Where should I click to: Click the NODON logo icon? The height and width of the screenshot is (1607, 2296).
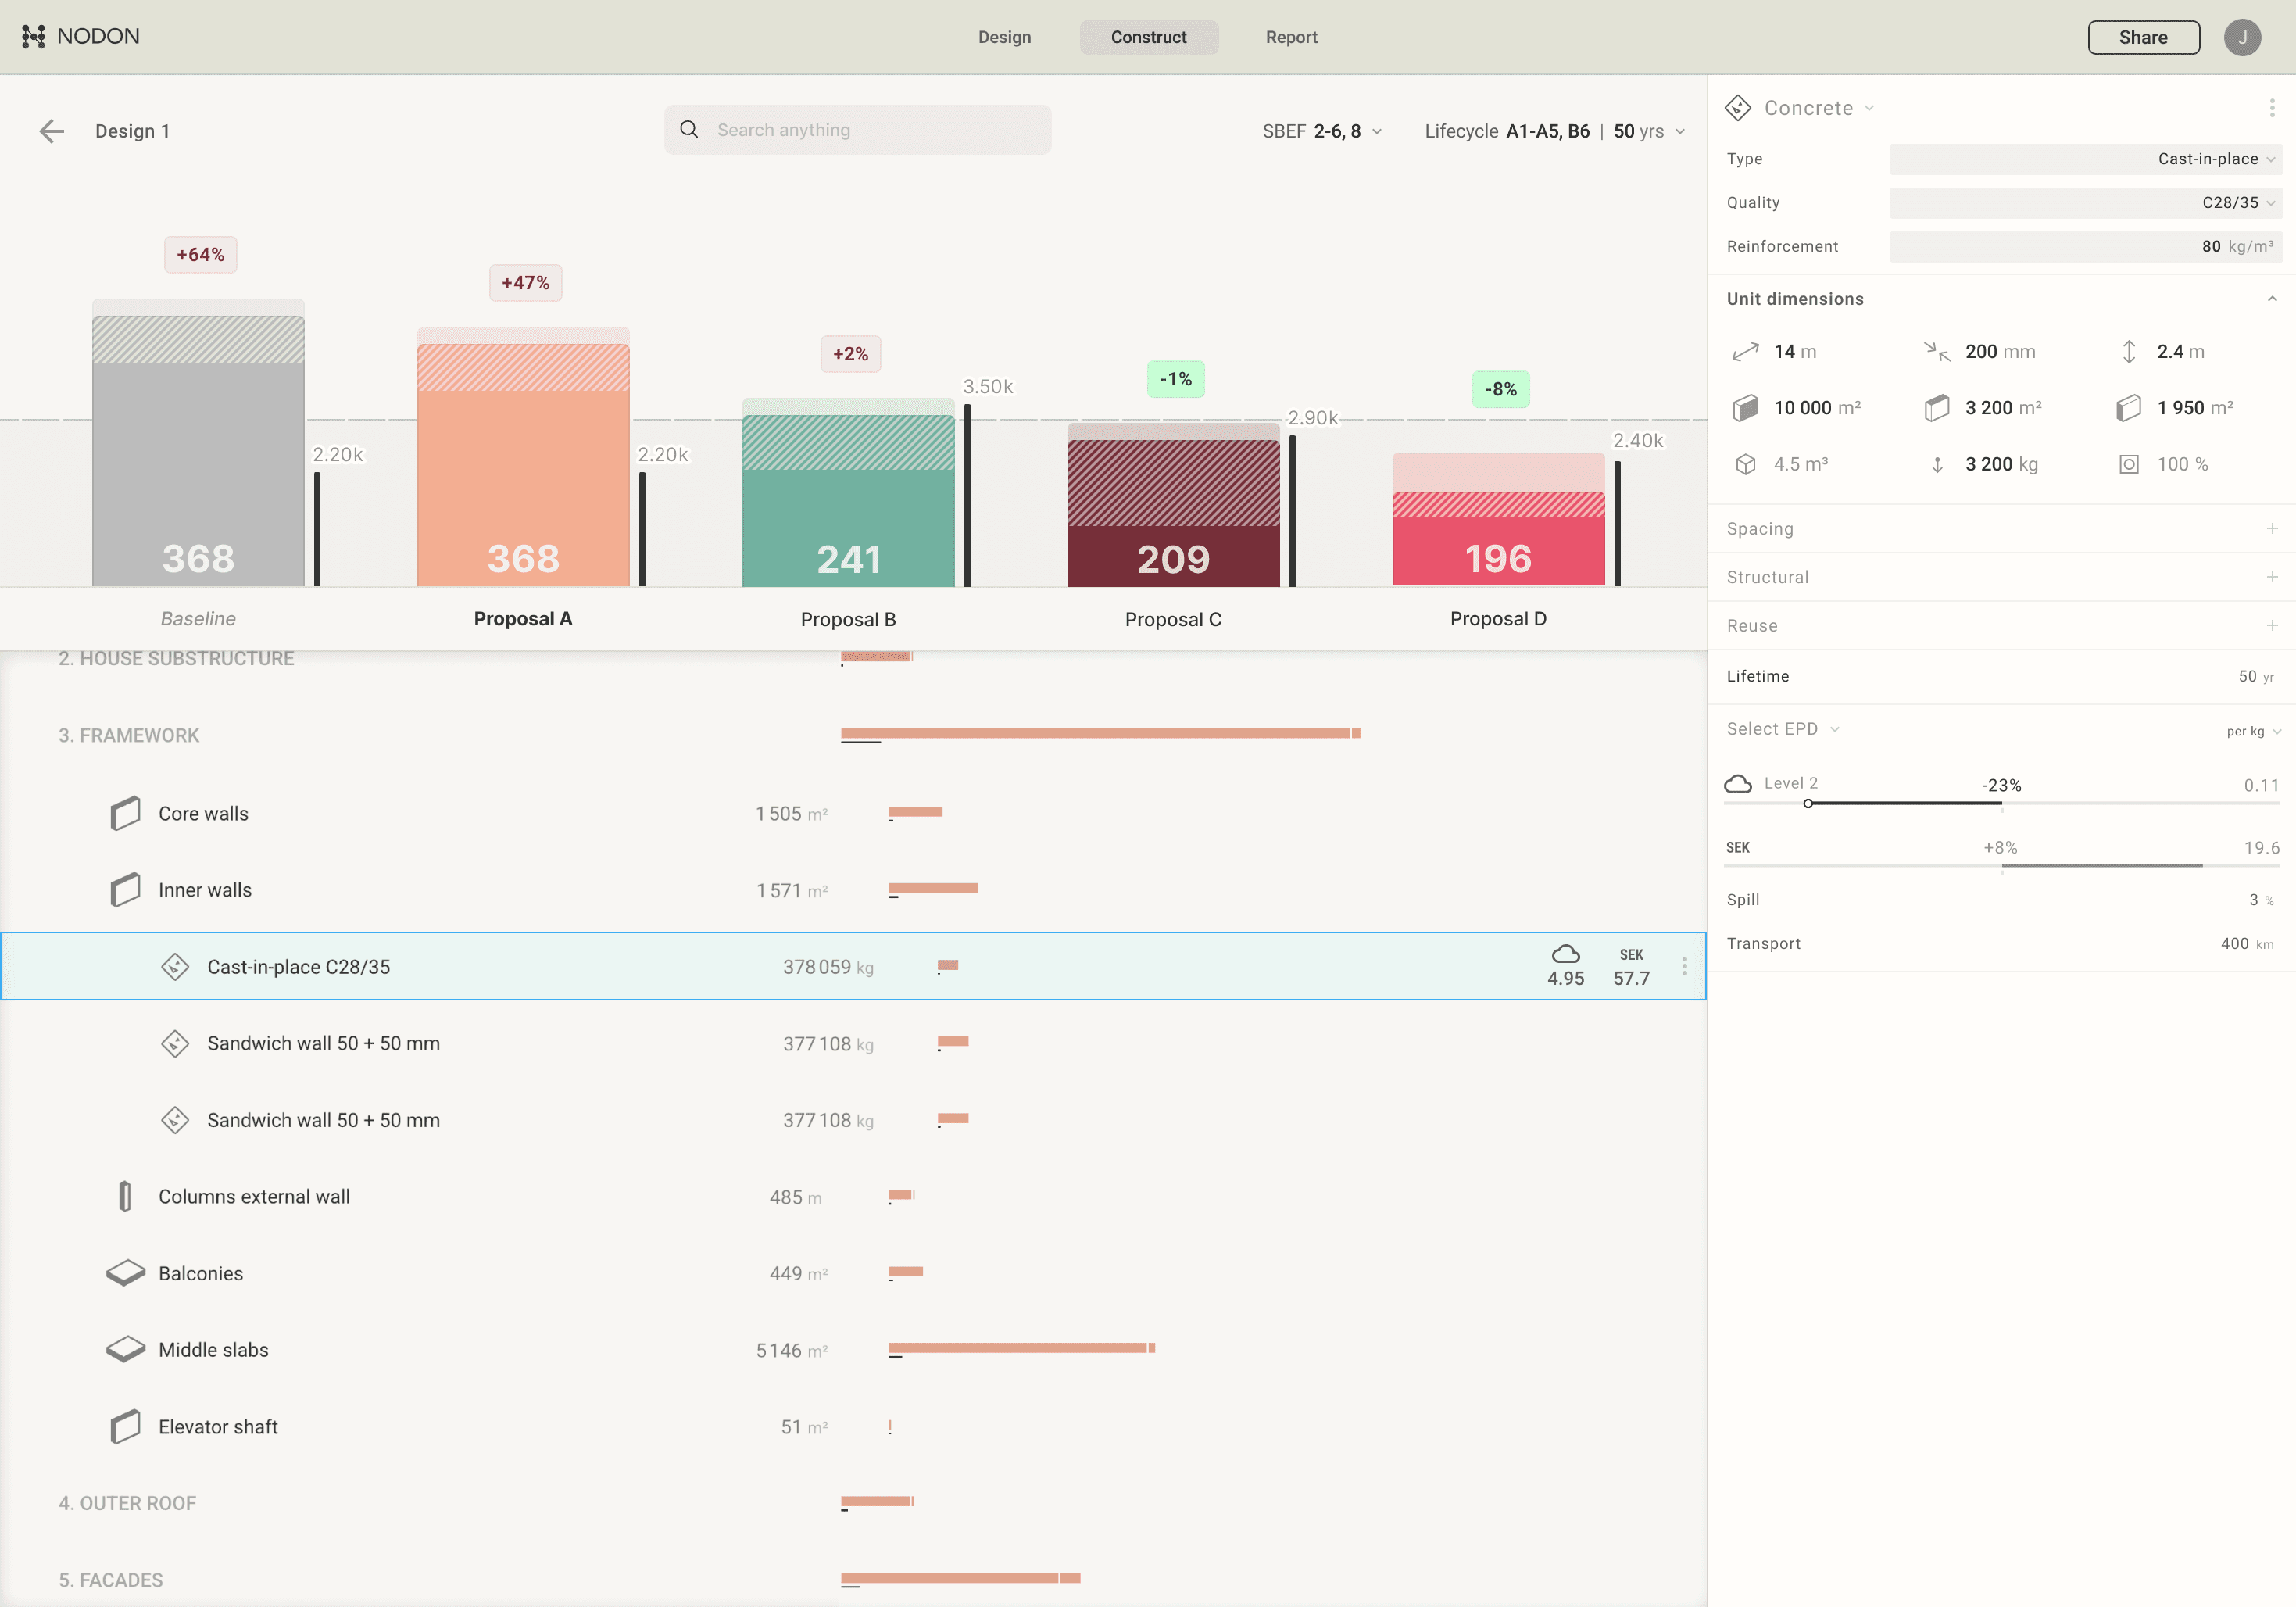(33, 37)
